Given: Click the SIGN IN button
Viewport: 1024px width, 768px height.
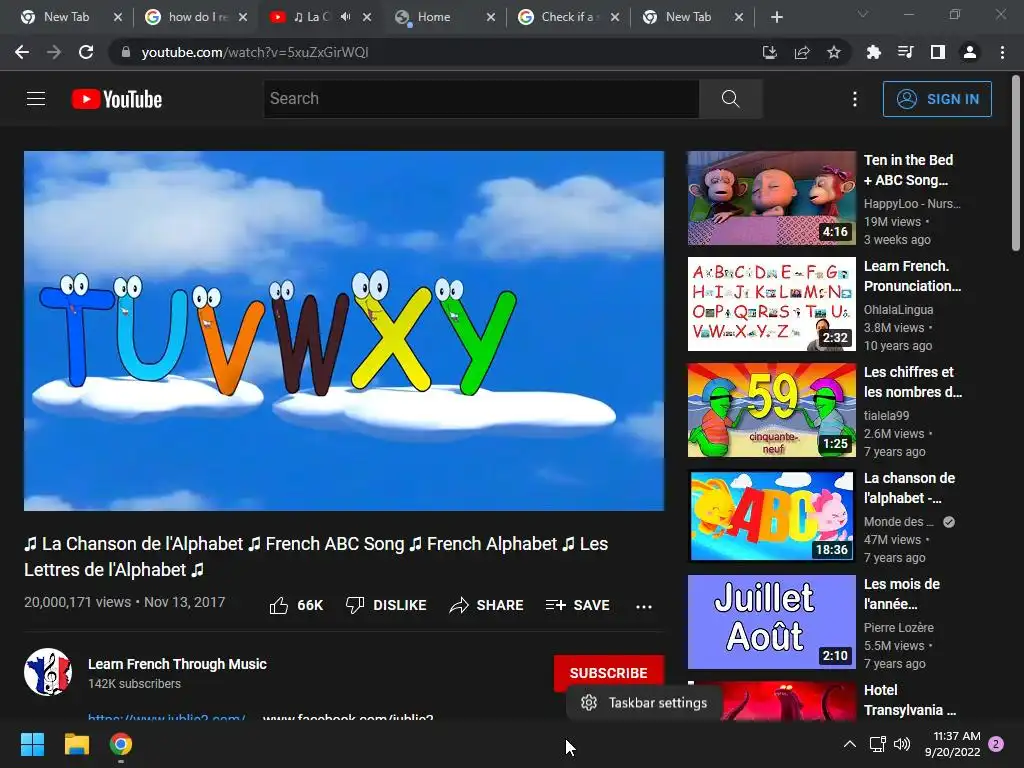Looking at the screenshot, I should (937, 99).
